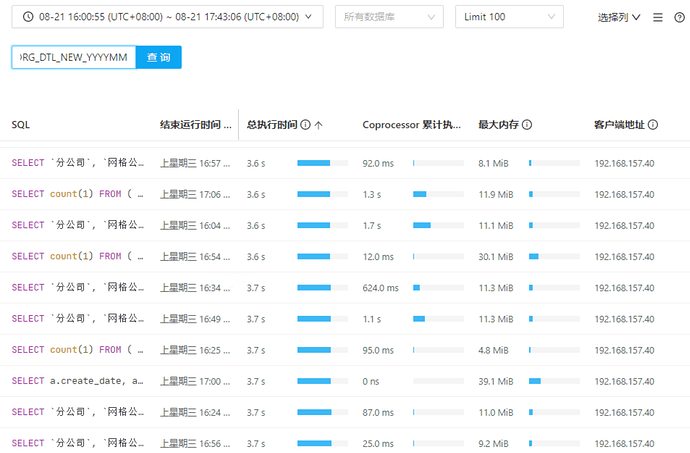This screenshot has width=690, height=453.
Task: Click the 11.0 MiB memory value
Action: click(496, 412)
